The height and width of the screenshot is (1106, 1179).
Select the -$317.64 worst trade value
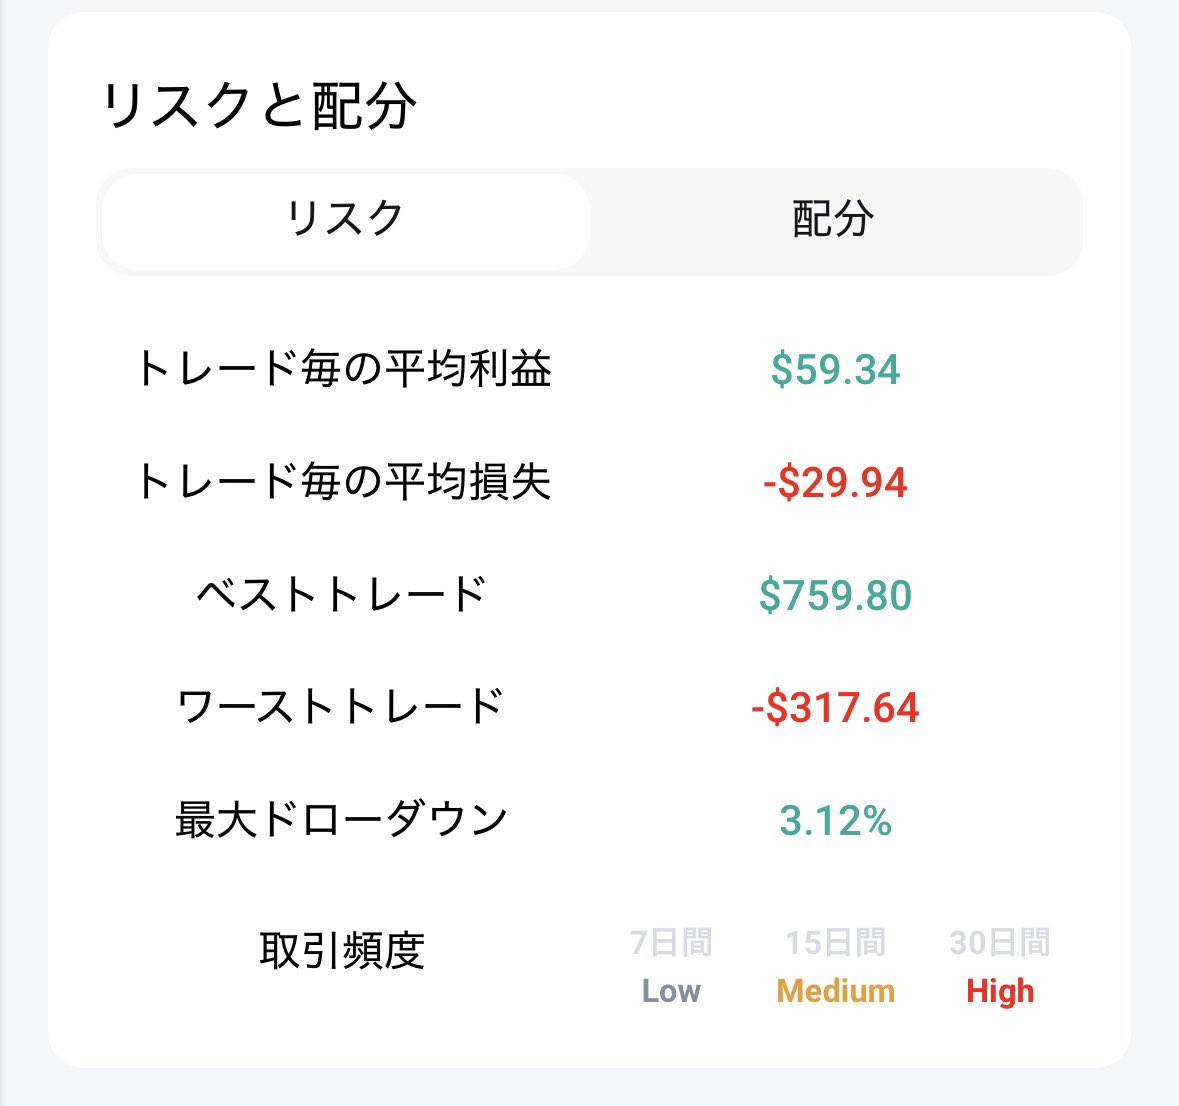(835, 708)
